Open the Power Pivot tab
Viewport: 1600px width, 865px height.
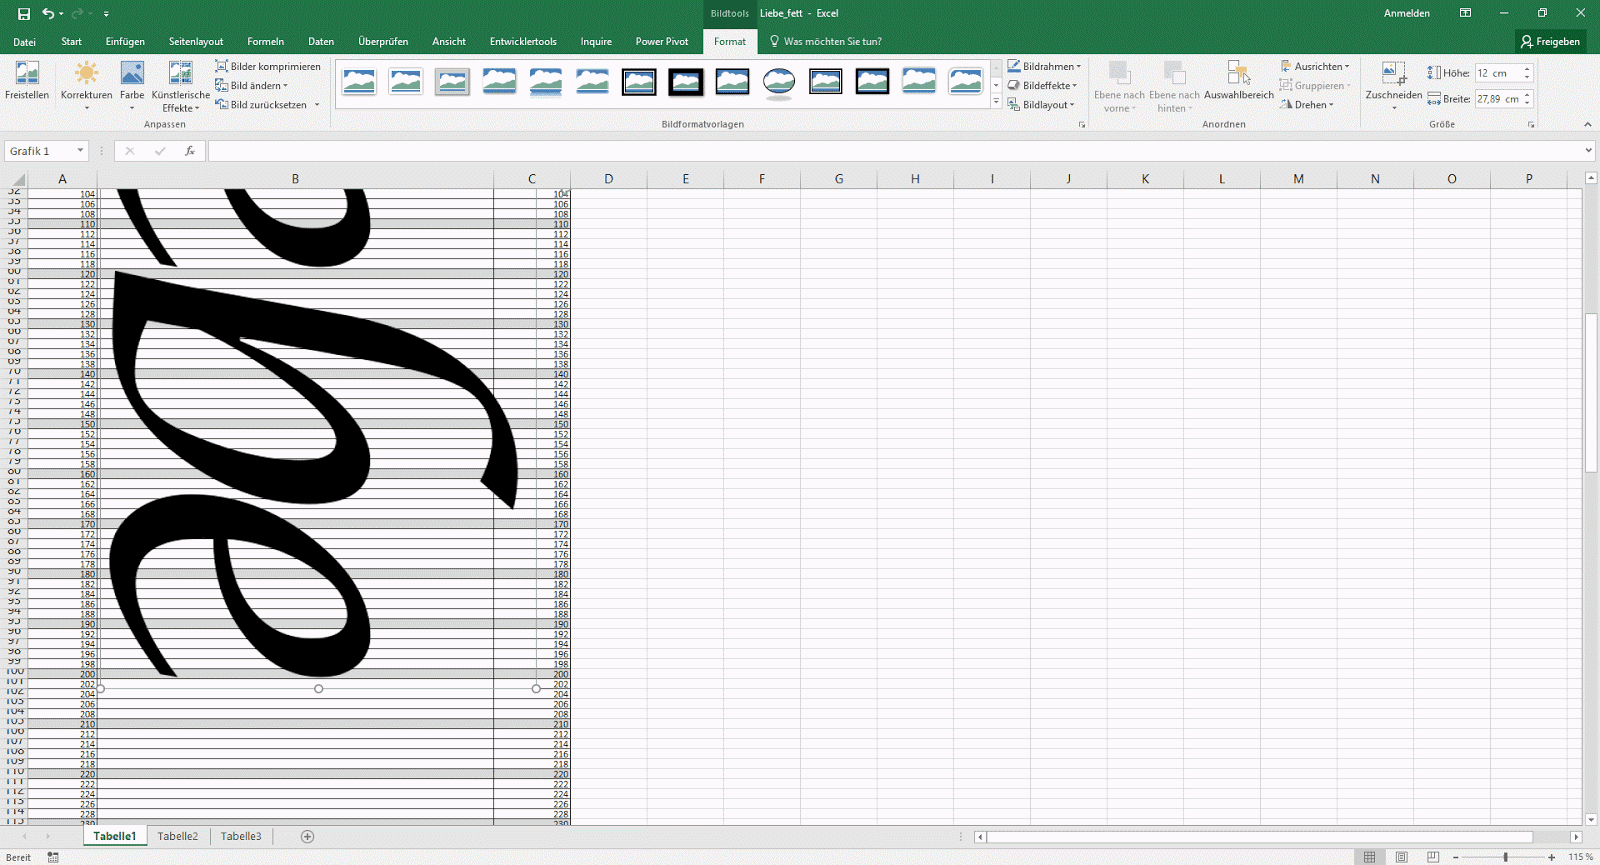[662, 42]
